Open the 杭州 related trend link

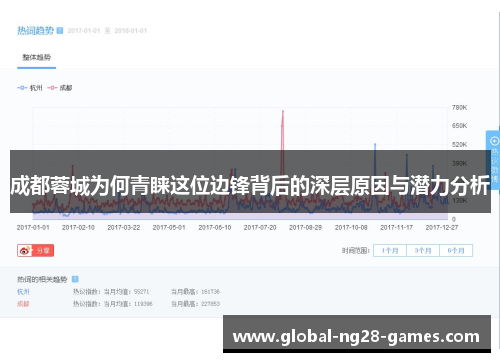pyautogui.click(x=23, y=292)
